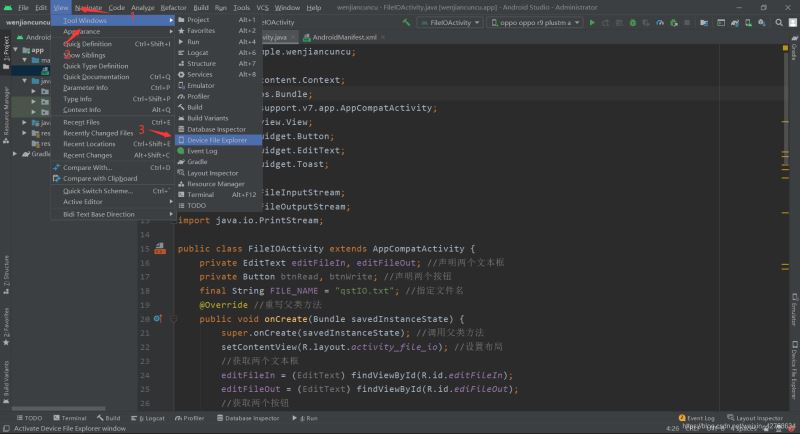Close the AndroidManifest.xml tab
800x434 pixels.
(x=383, y=37)
